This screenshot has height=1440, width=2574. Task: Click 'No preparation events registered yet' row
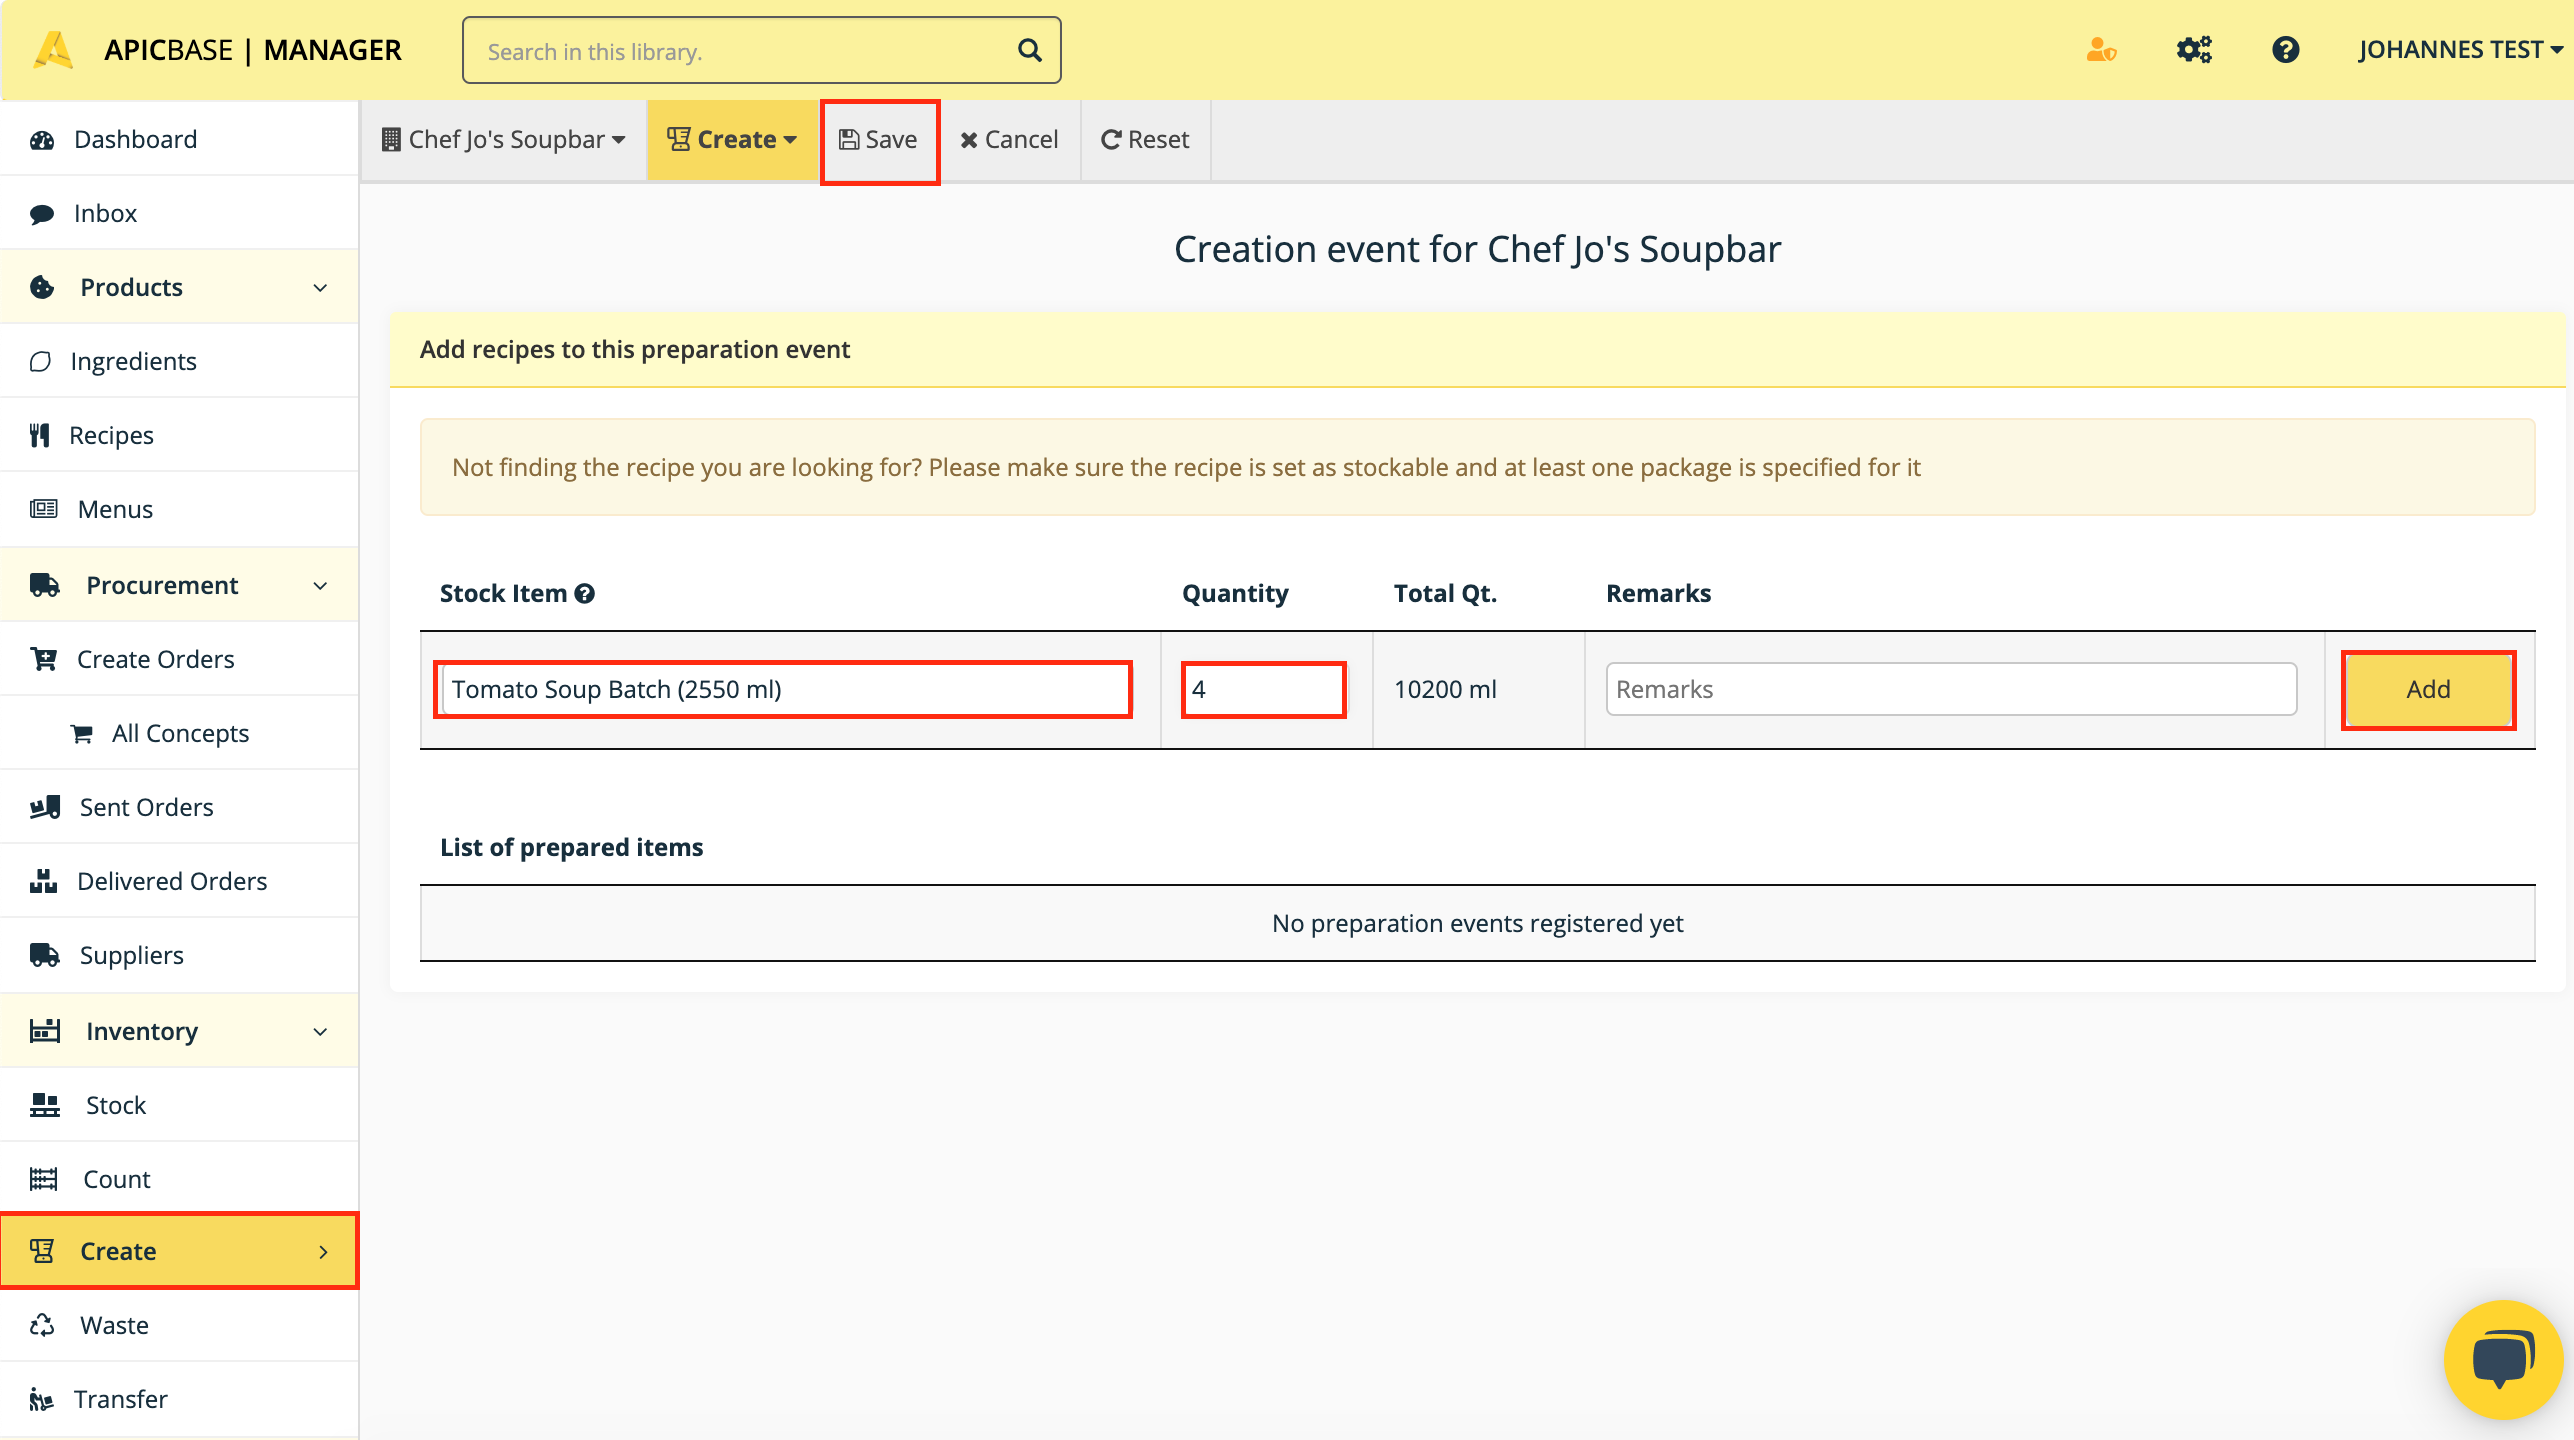tap(1477, 924)
